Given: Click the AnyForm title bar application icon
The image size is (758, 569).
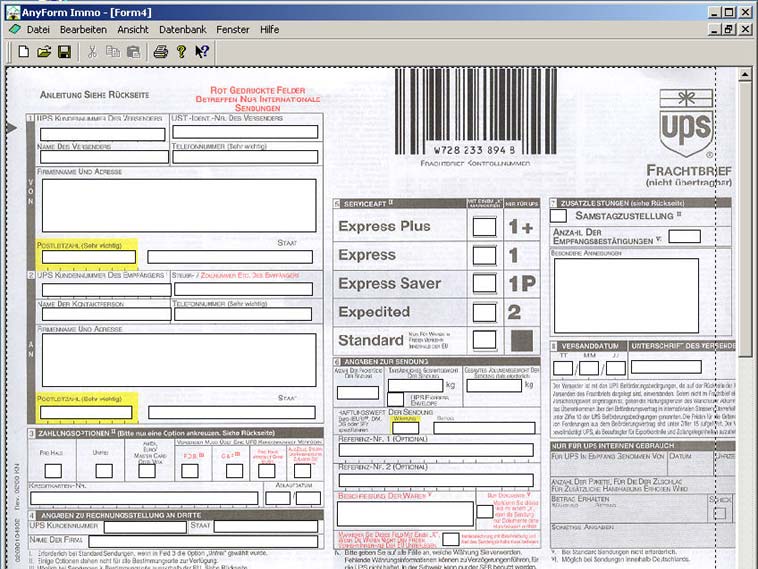Looking at the screenshot, I should point(13,12).
